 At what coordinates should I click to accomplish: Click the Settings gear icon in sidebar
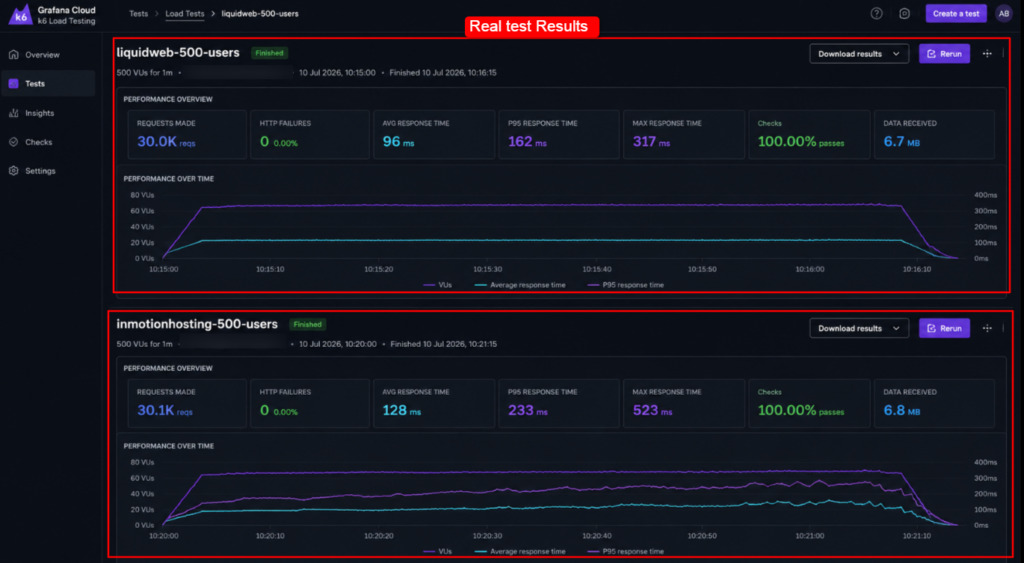pos(13,170)
